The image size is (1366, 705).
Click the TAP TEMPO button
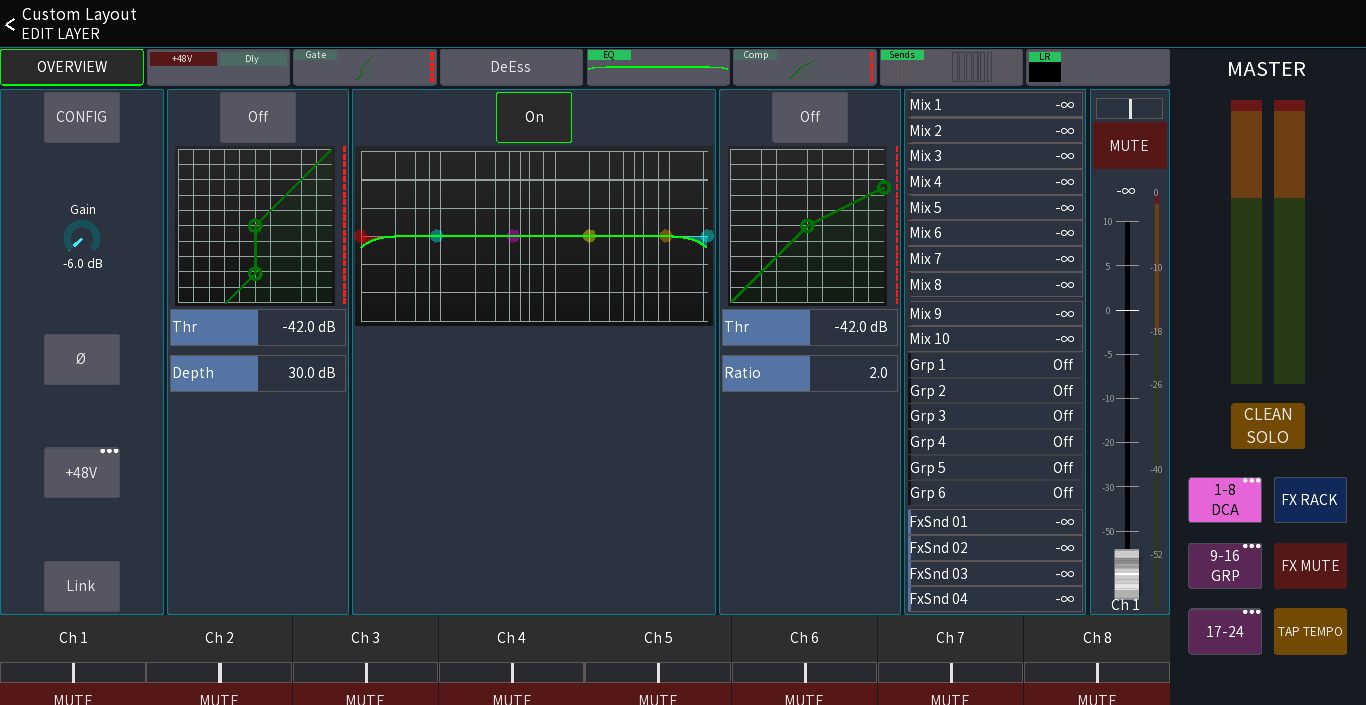[x=1310, y=632]
